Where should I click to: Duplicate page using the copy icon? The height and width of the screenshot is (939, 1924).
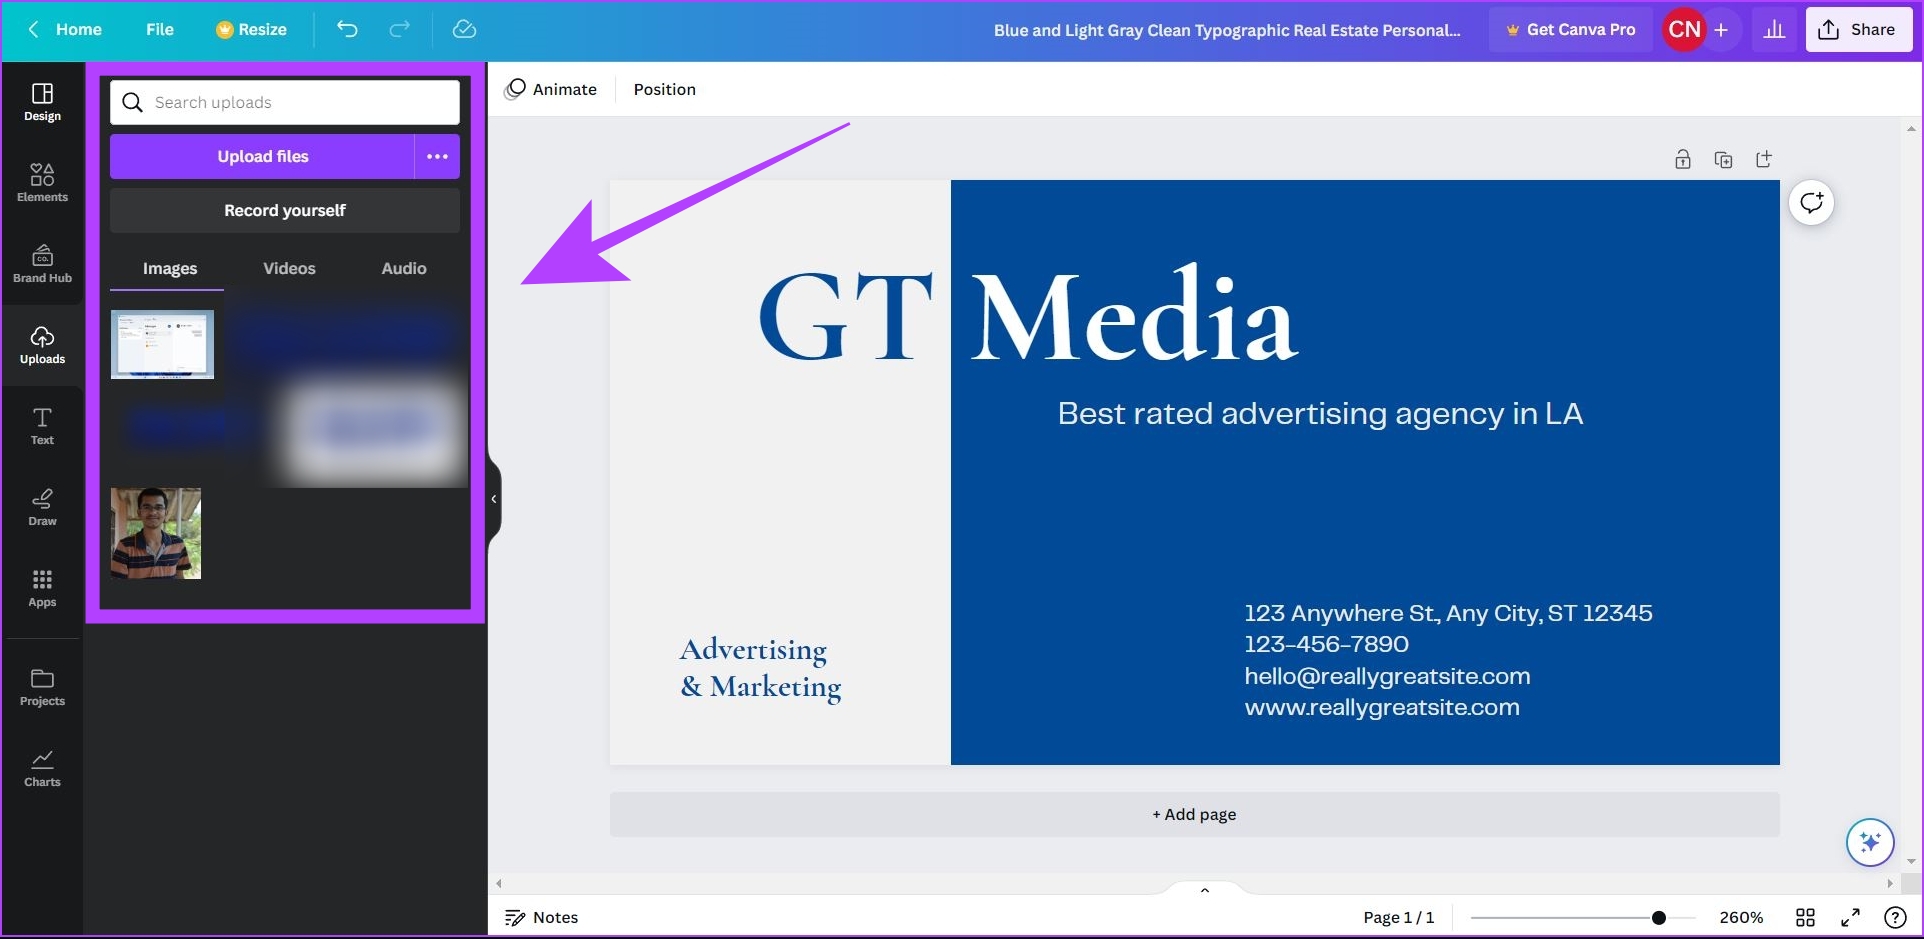point(1723,160)
